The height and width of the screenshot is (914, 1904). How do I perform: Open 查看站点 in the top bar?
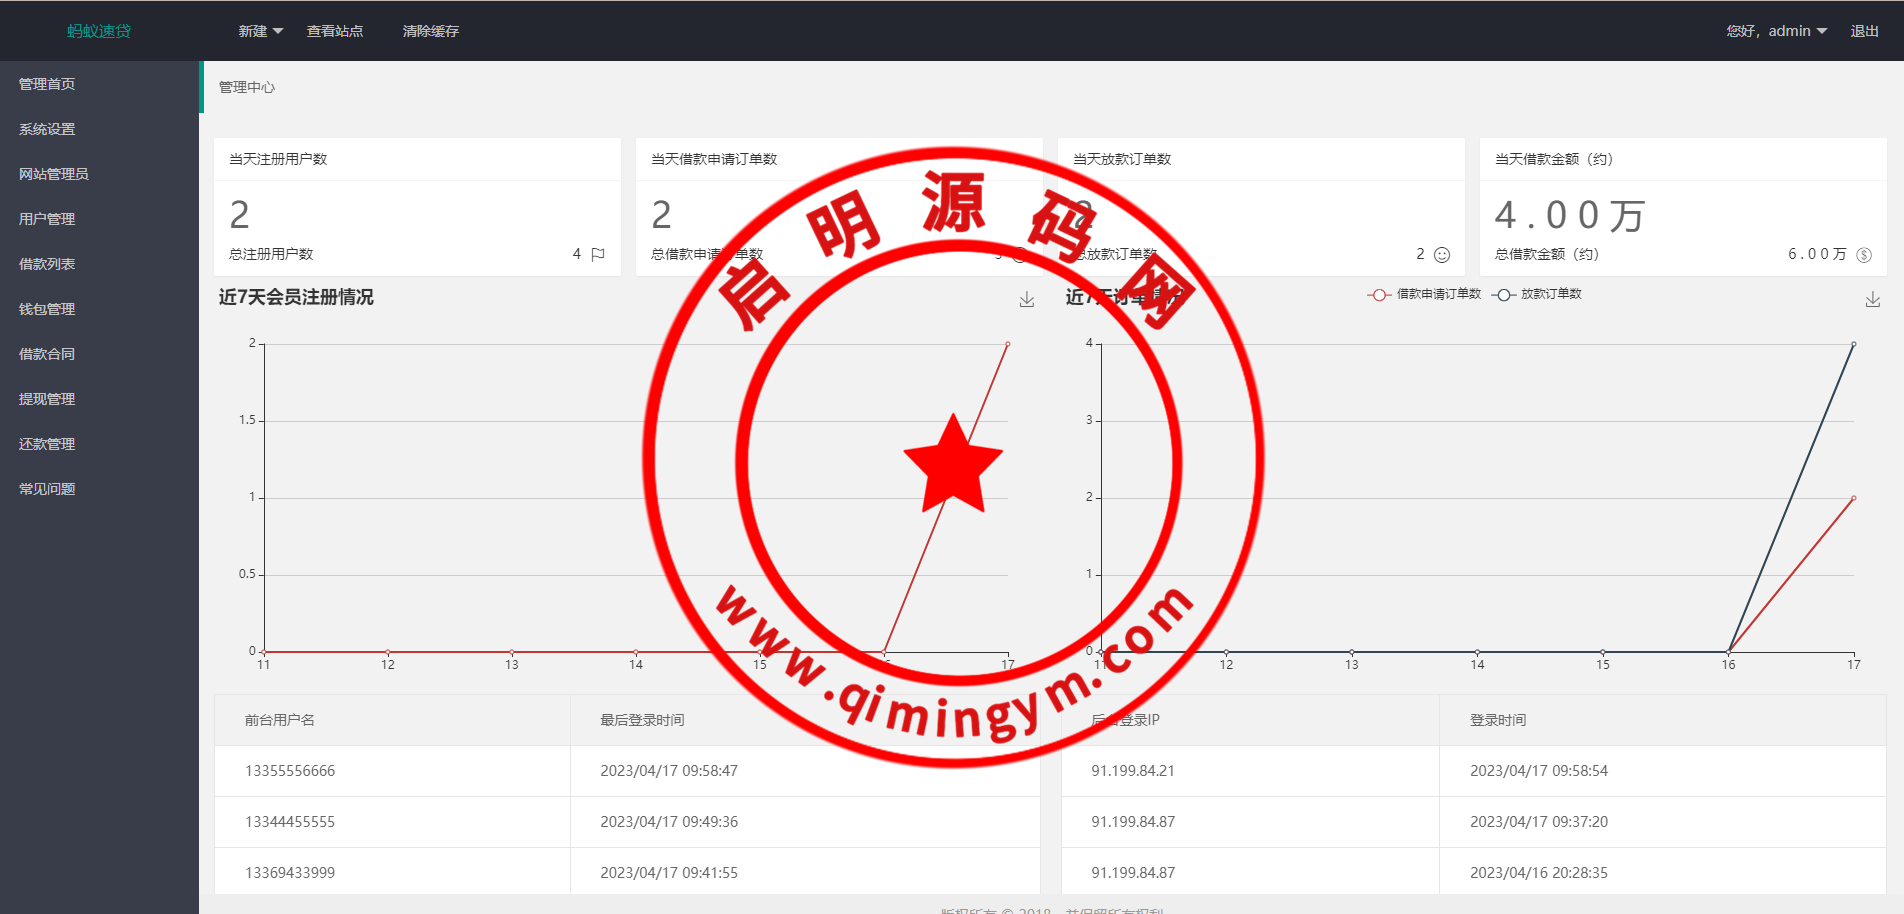point(335,31)
